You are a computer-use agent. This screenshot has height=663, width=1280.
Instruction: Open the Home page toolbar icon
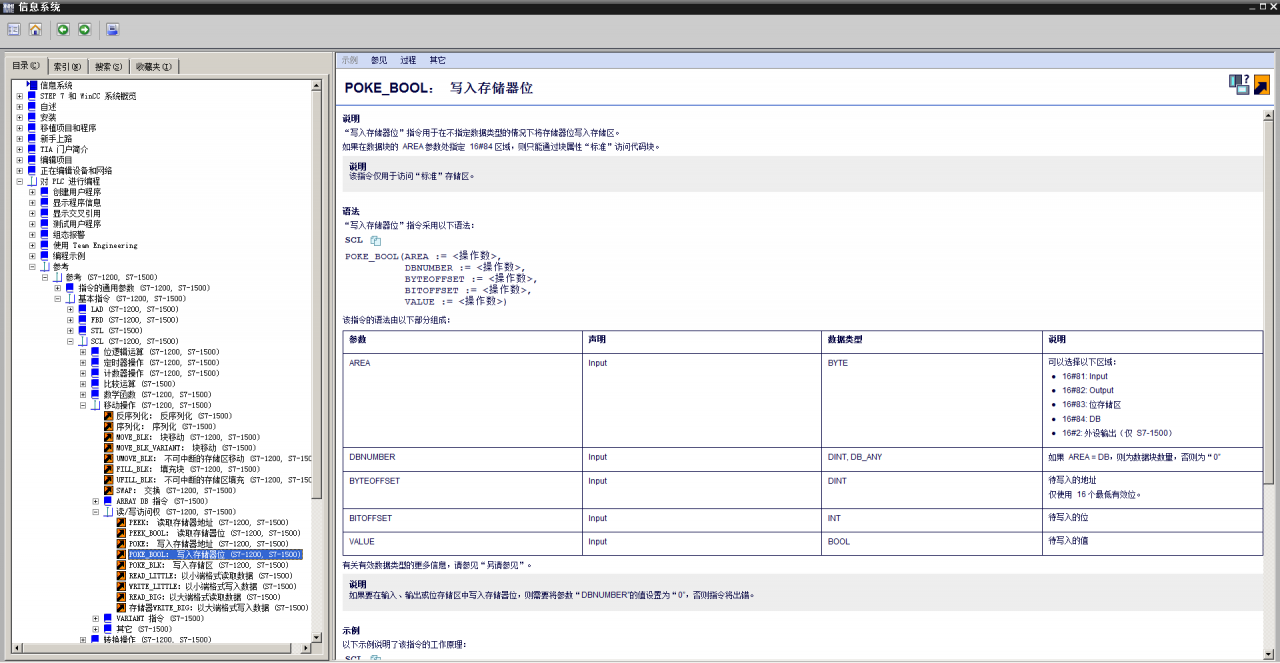pos(36,30)
